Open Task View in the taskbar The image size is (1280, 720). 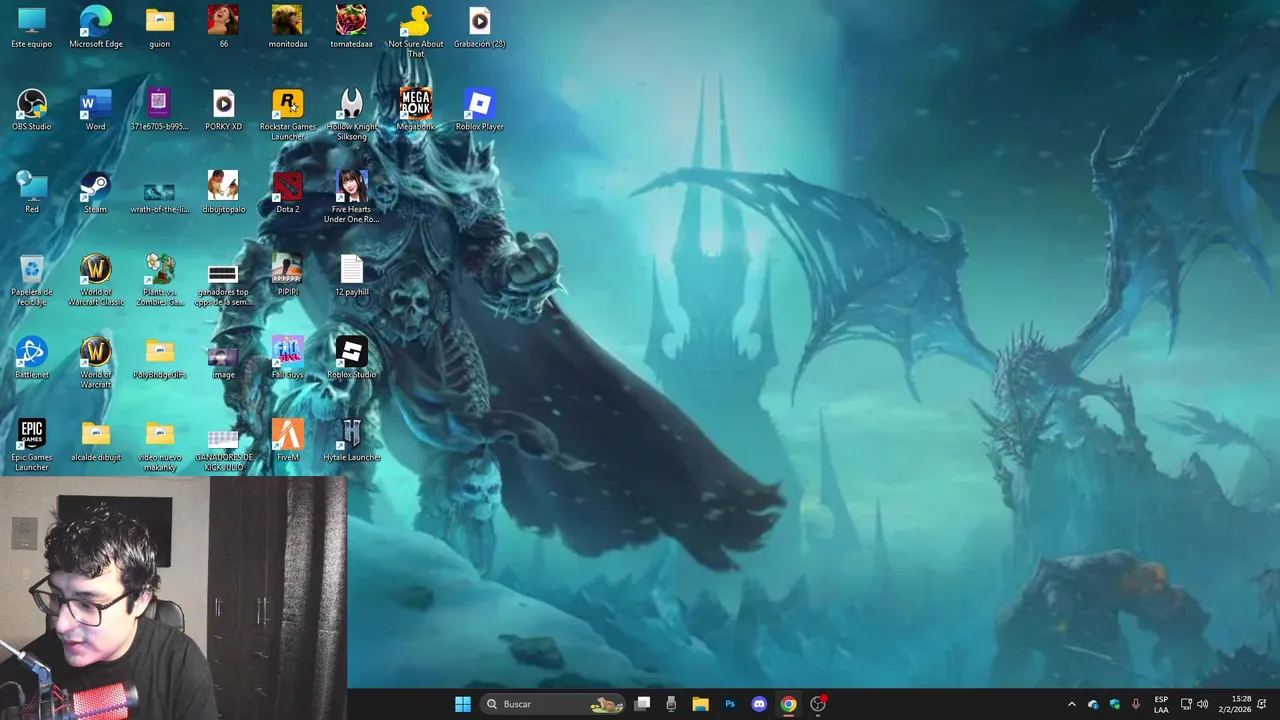[x=643, y=704]
